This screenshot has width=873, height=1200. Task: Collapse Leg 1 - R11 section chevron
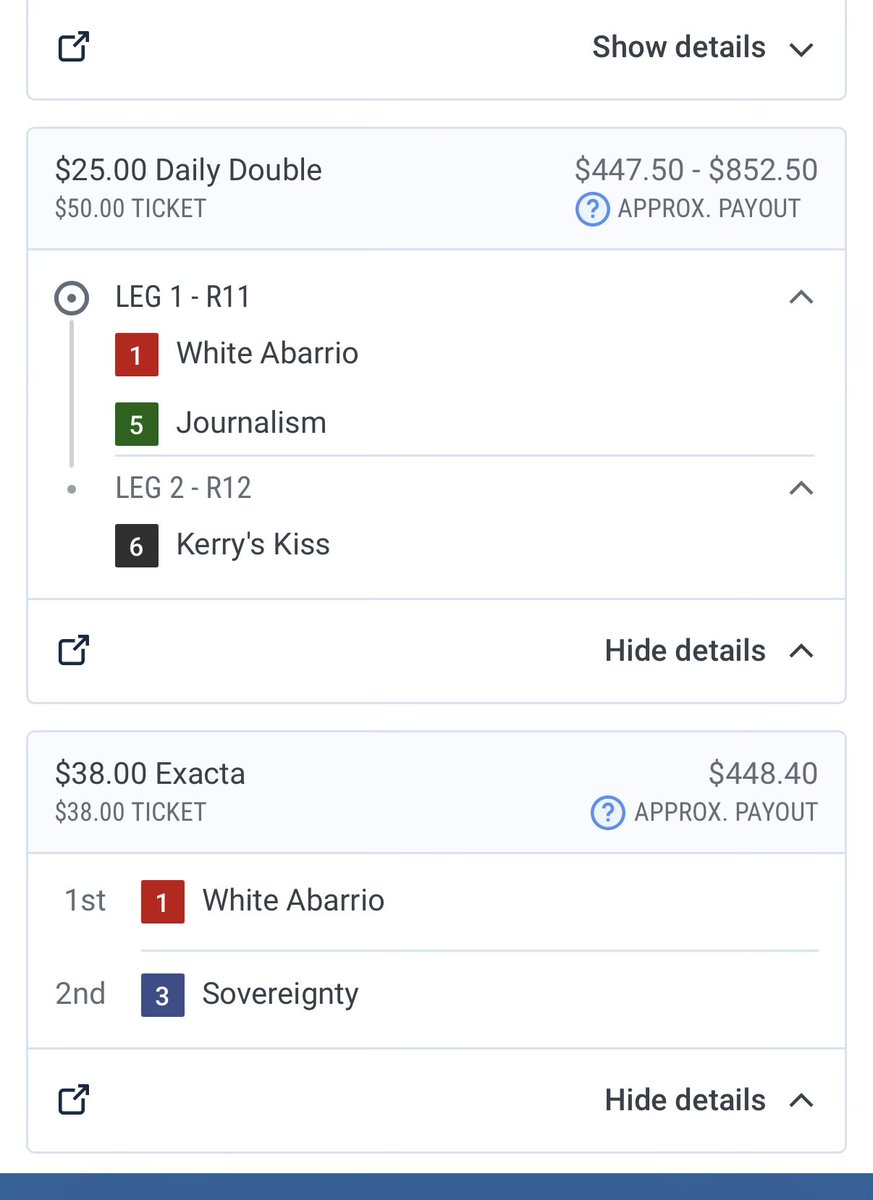pyautogui.click(x=801, y=297)
